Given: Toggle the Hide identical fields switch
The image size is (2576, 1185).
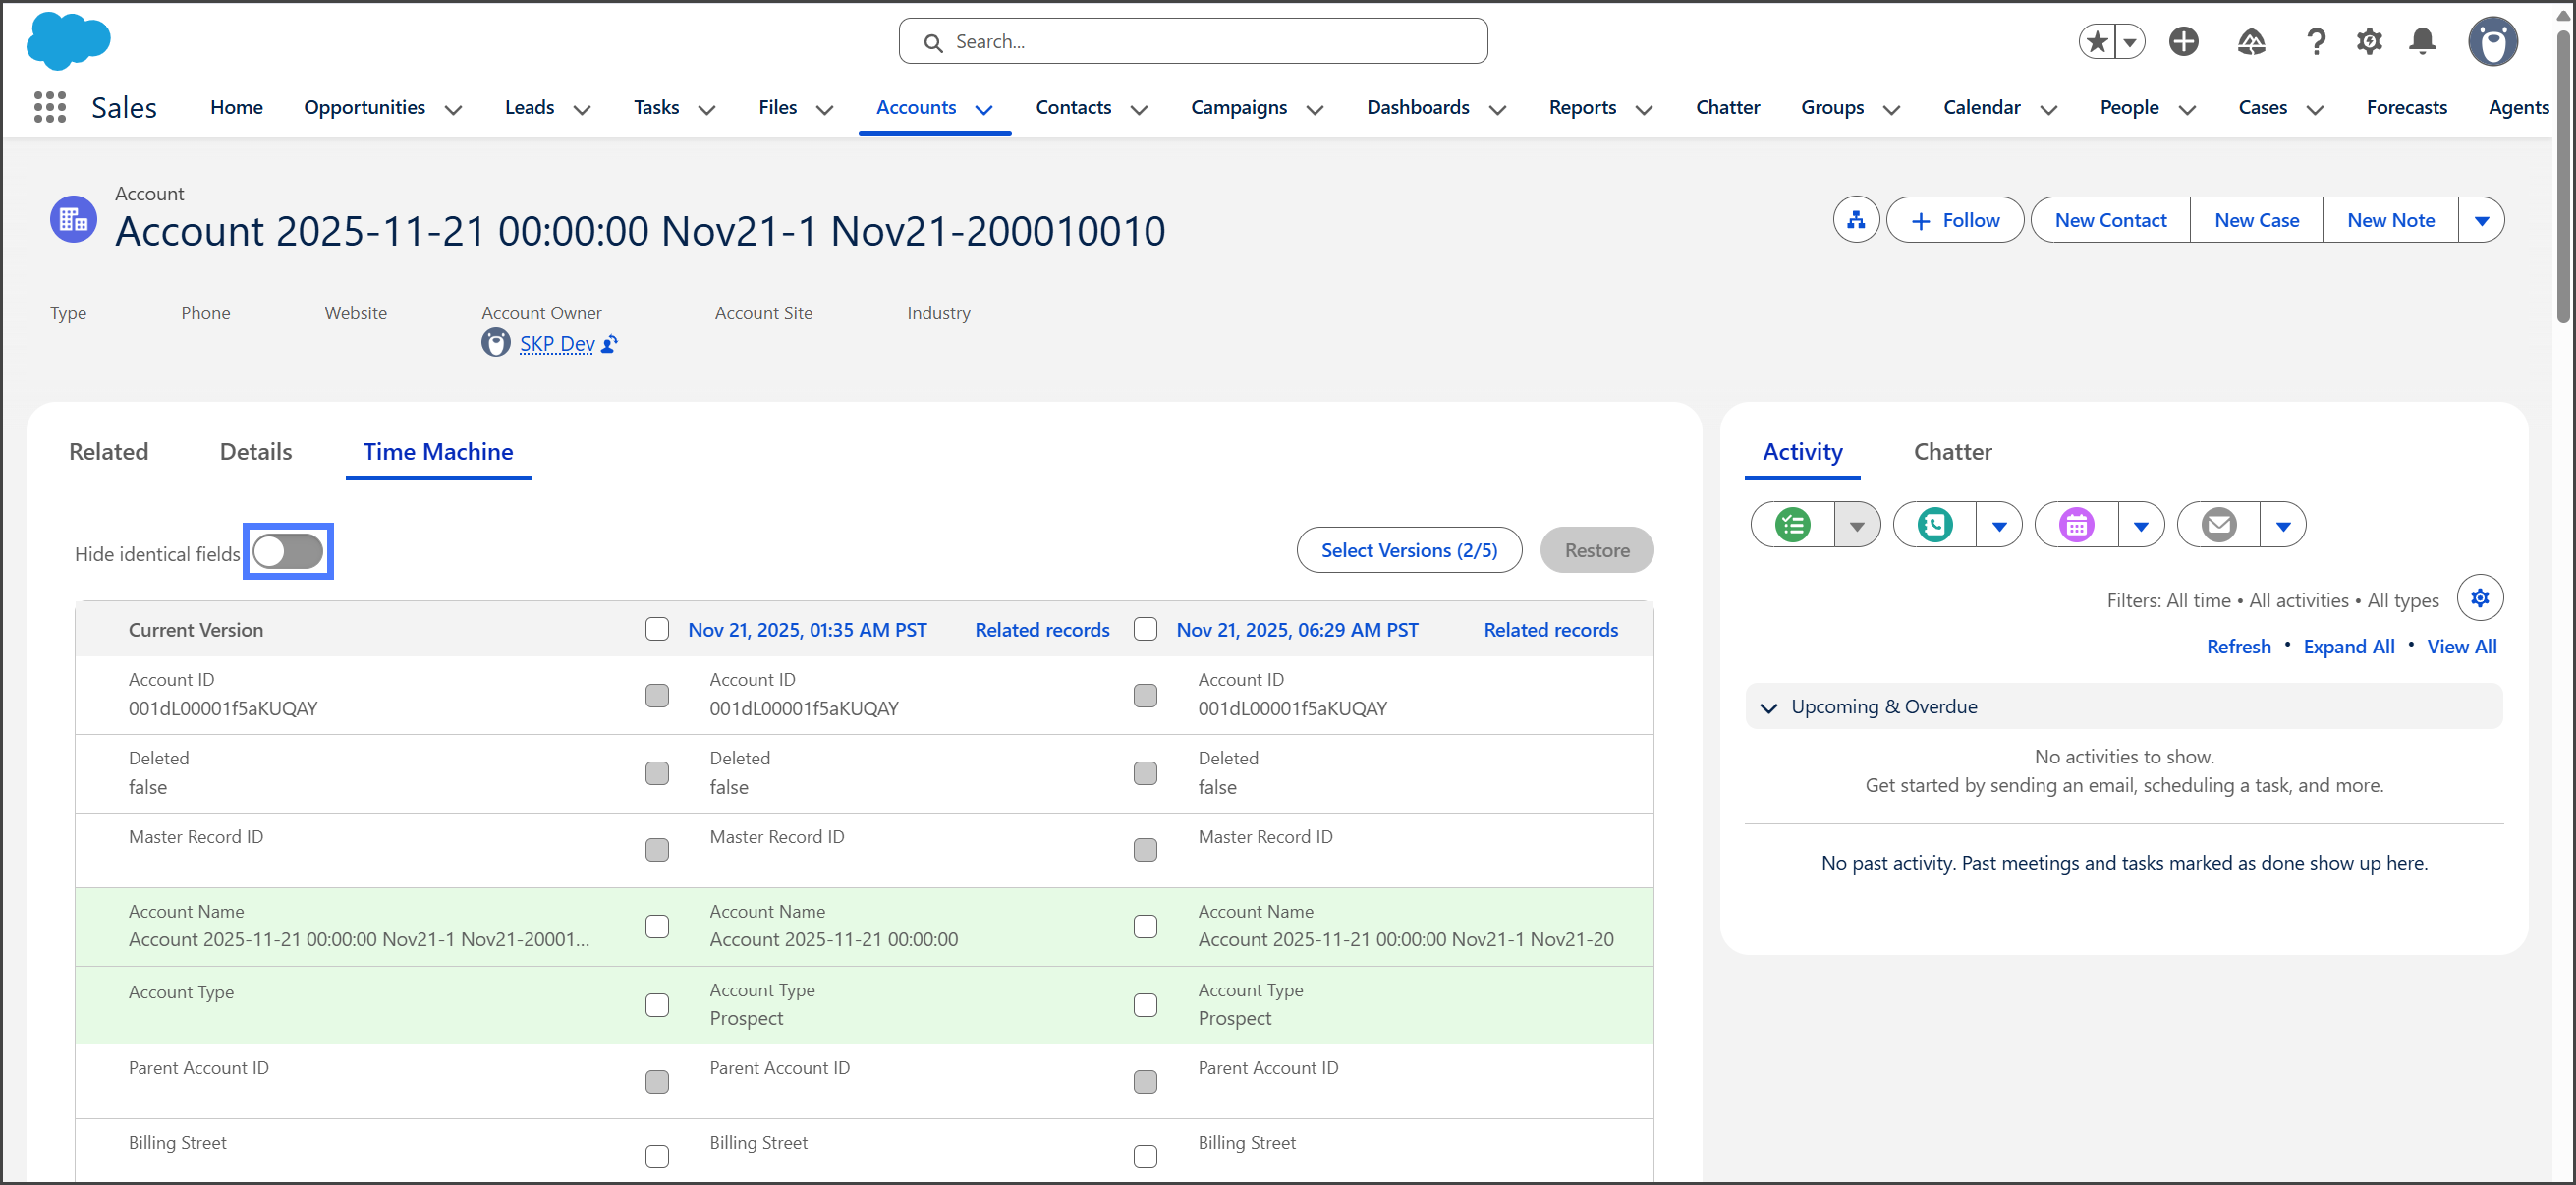Looking at the screenshot, I should click(288, 551).
